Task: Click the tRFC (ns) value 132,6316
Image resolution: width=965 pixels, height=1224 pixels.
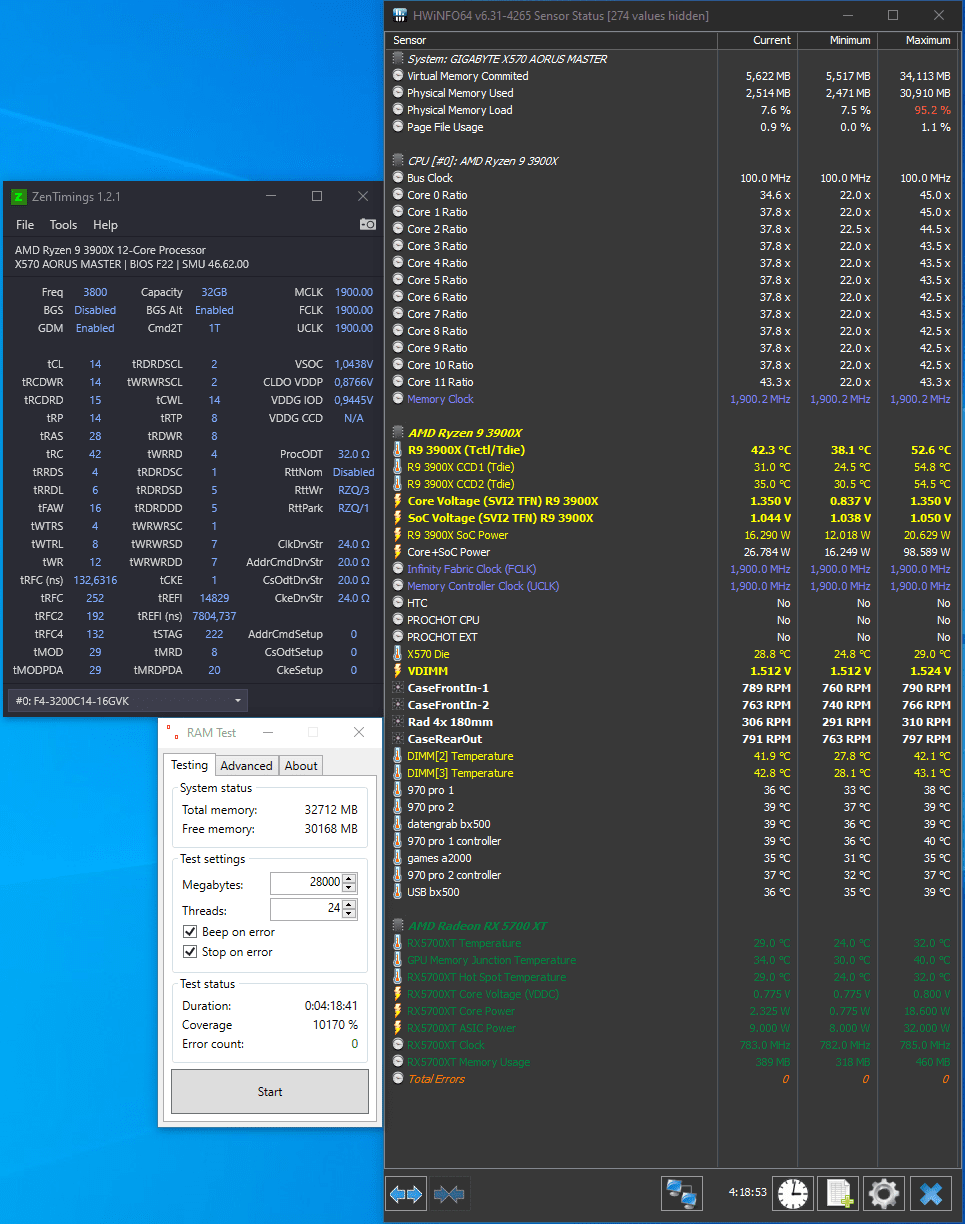Action: 95,580
